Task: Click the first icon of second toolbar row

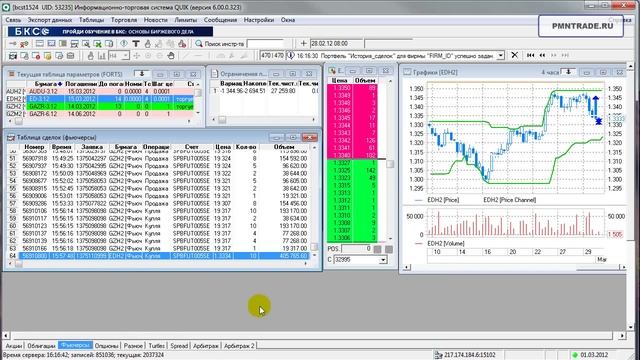Action: 13,56
